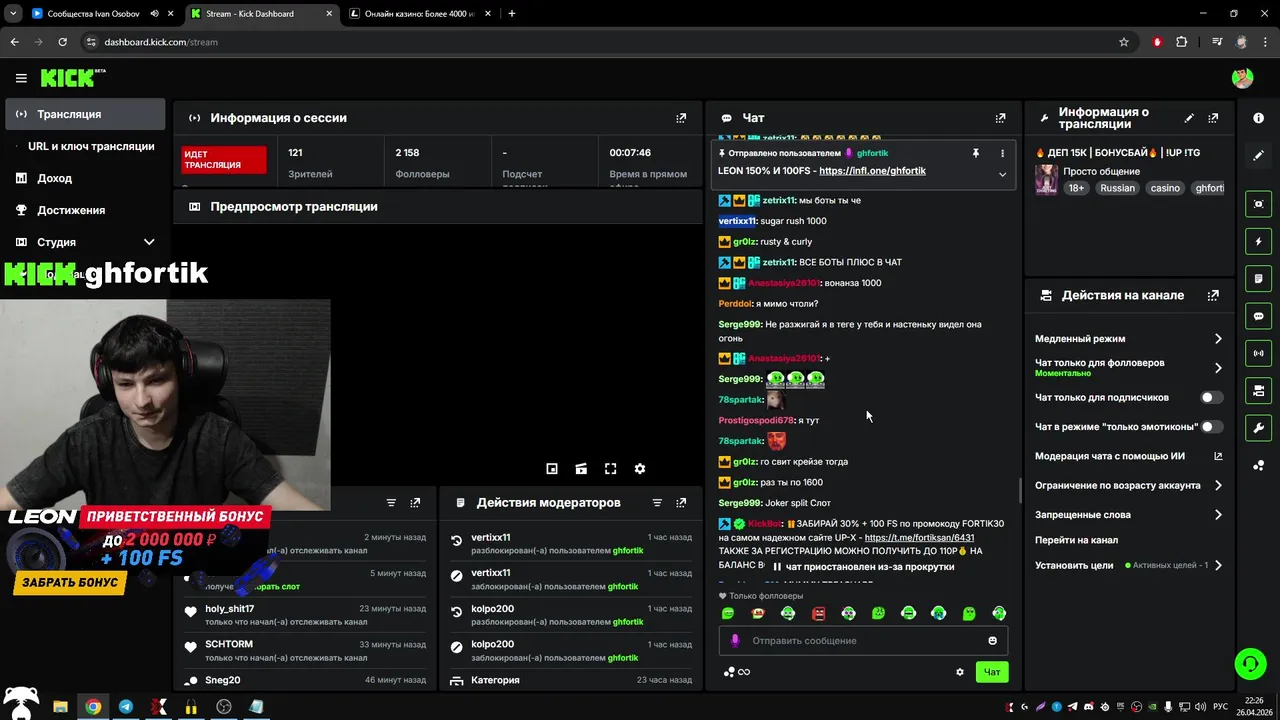The image size is (1280, 720).
Task: Toggle the stream preview widget sidebar icon
Action: click(x=1258, y=204)
